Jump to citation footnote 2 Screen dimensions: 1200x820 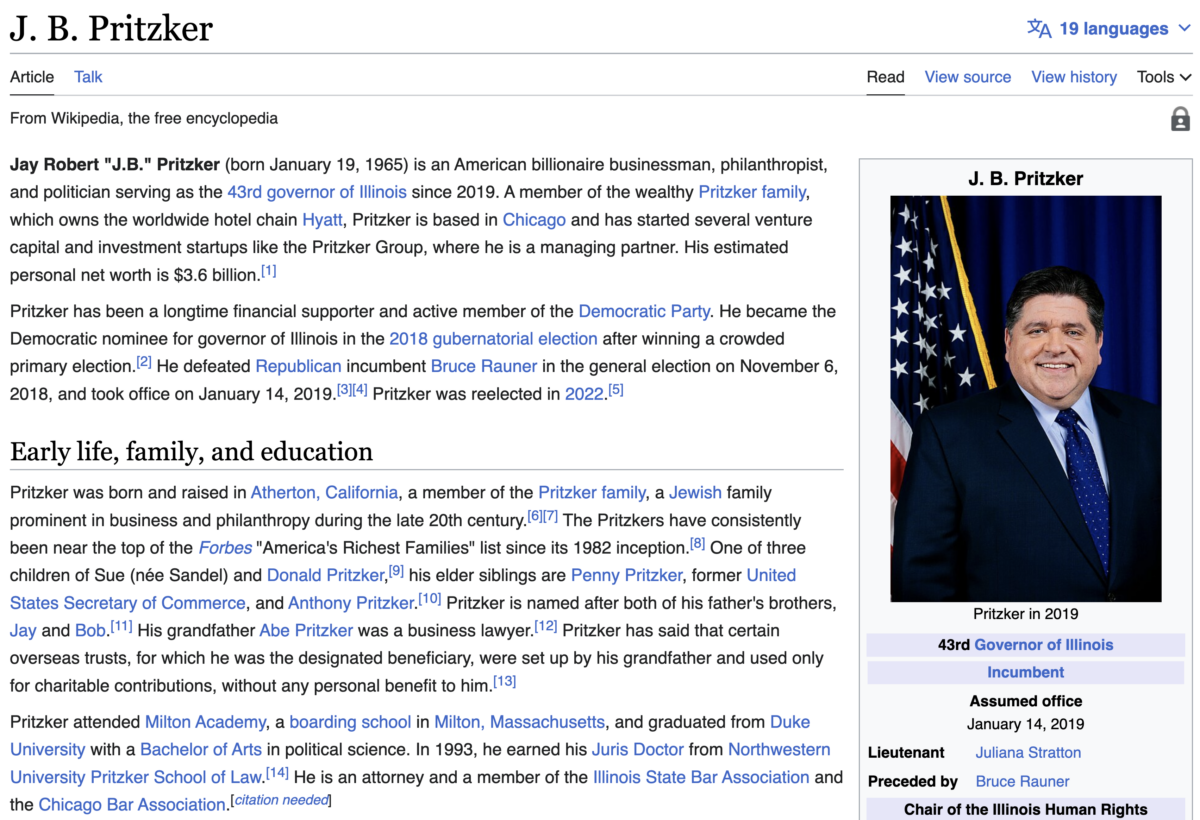point(144,362)
